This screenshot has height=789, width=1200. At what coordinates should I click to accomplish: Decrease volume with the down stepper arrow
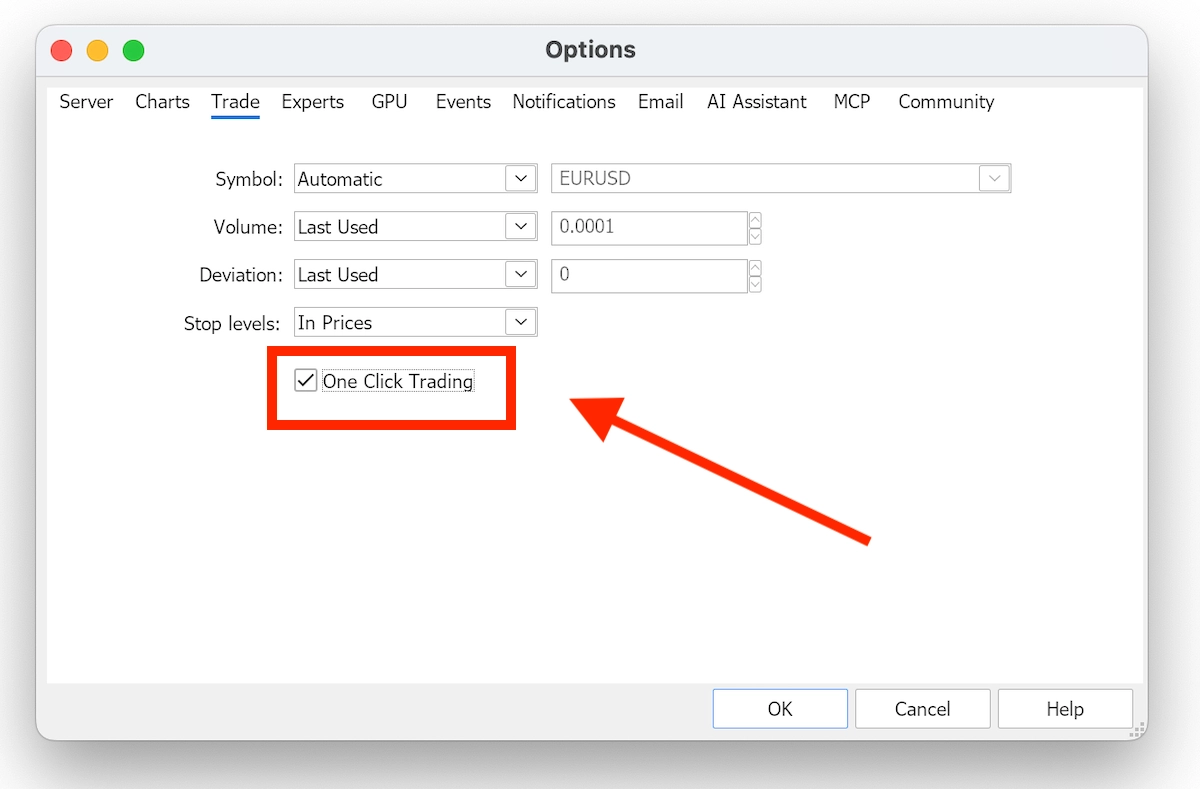pos(755,235)
